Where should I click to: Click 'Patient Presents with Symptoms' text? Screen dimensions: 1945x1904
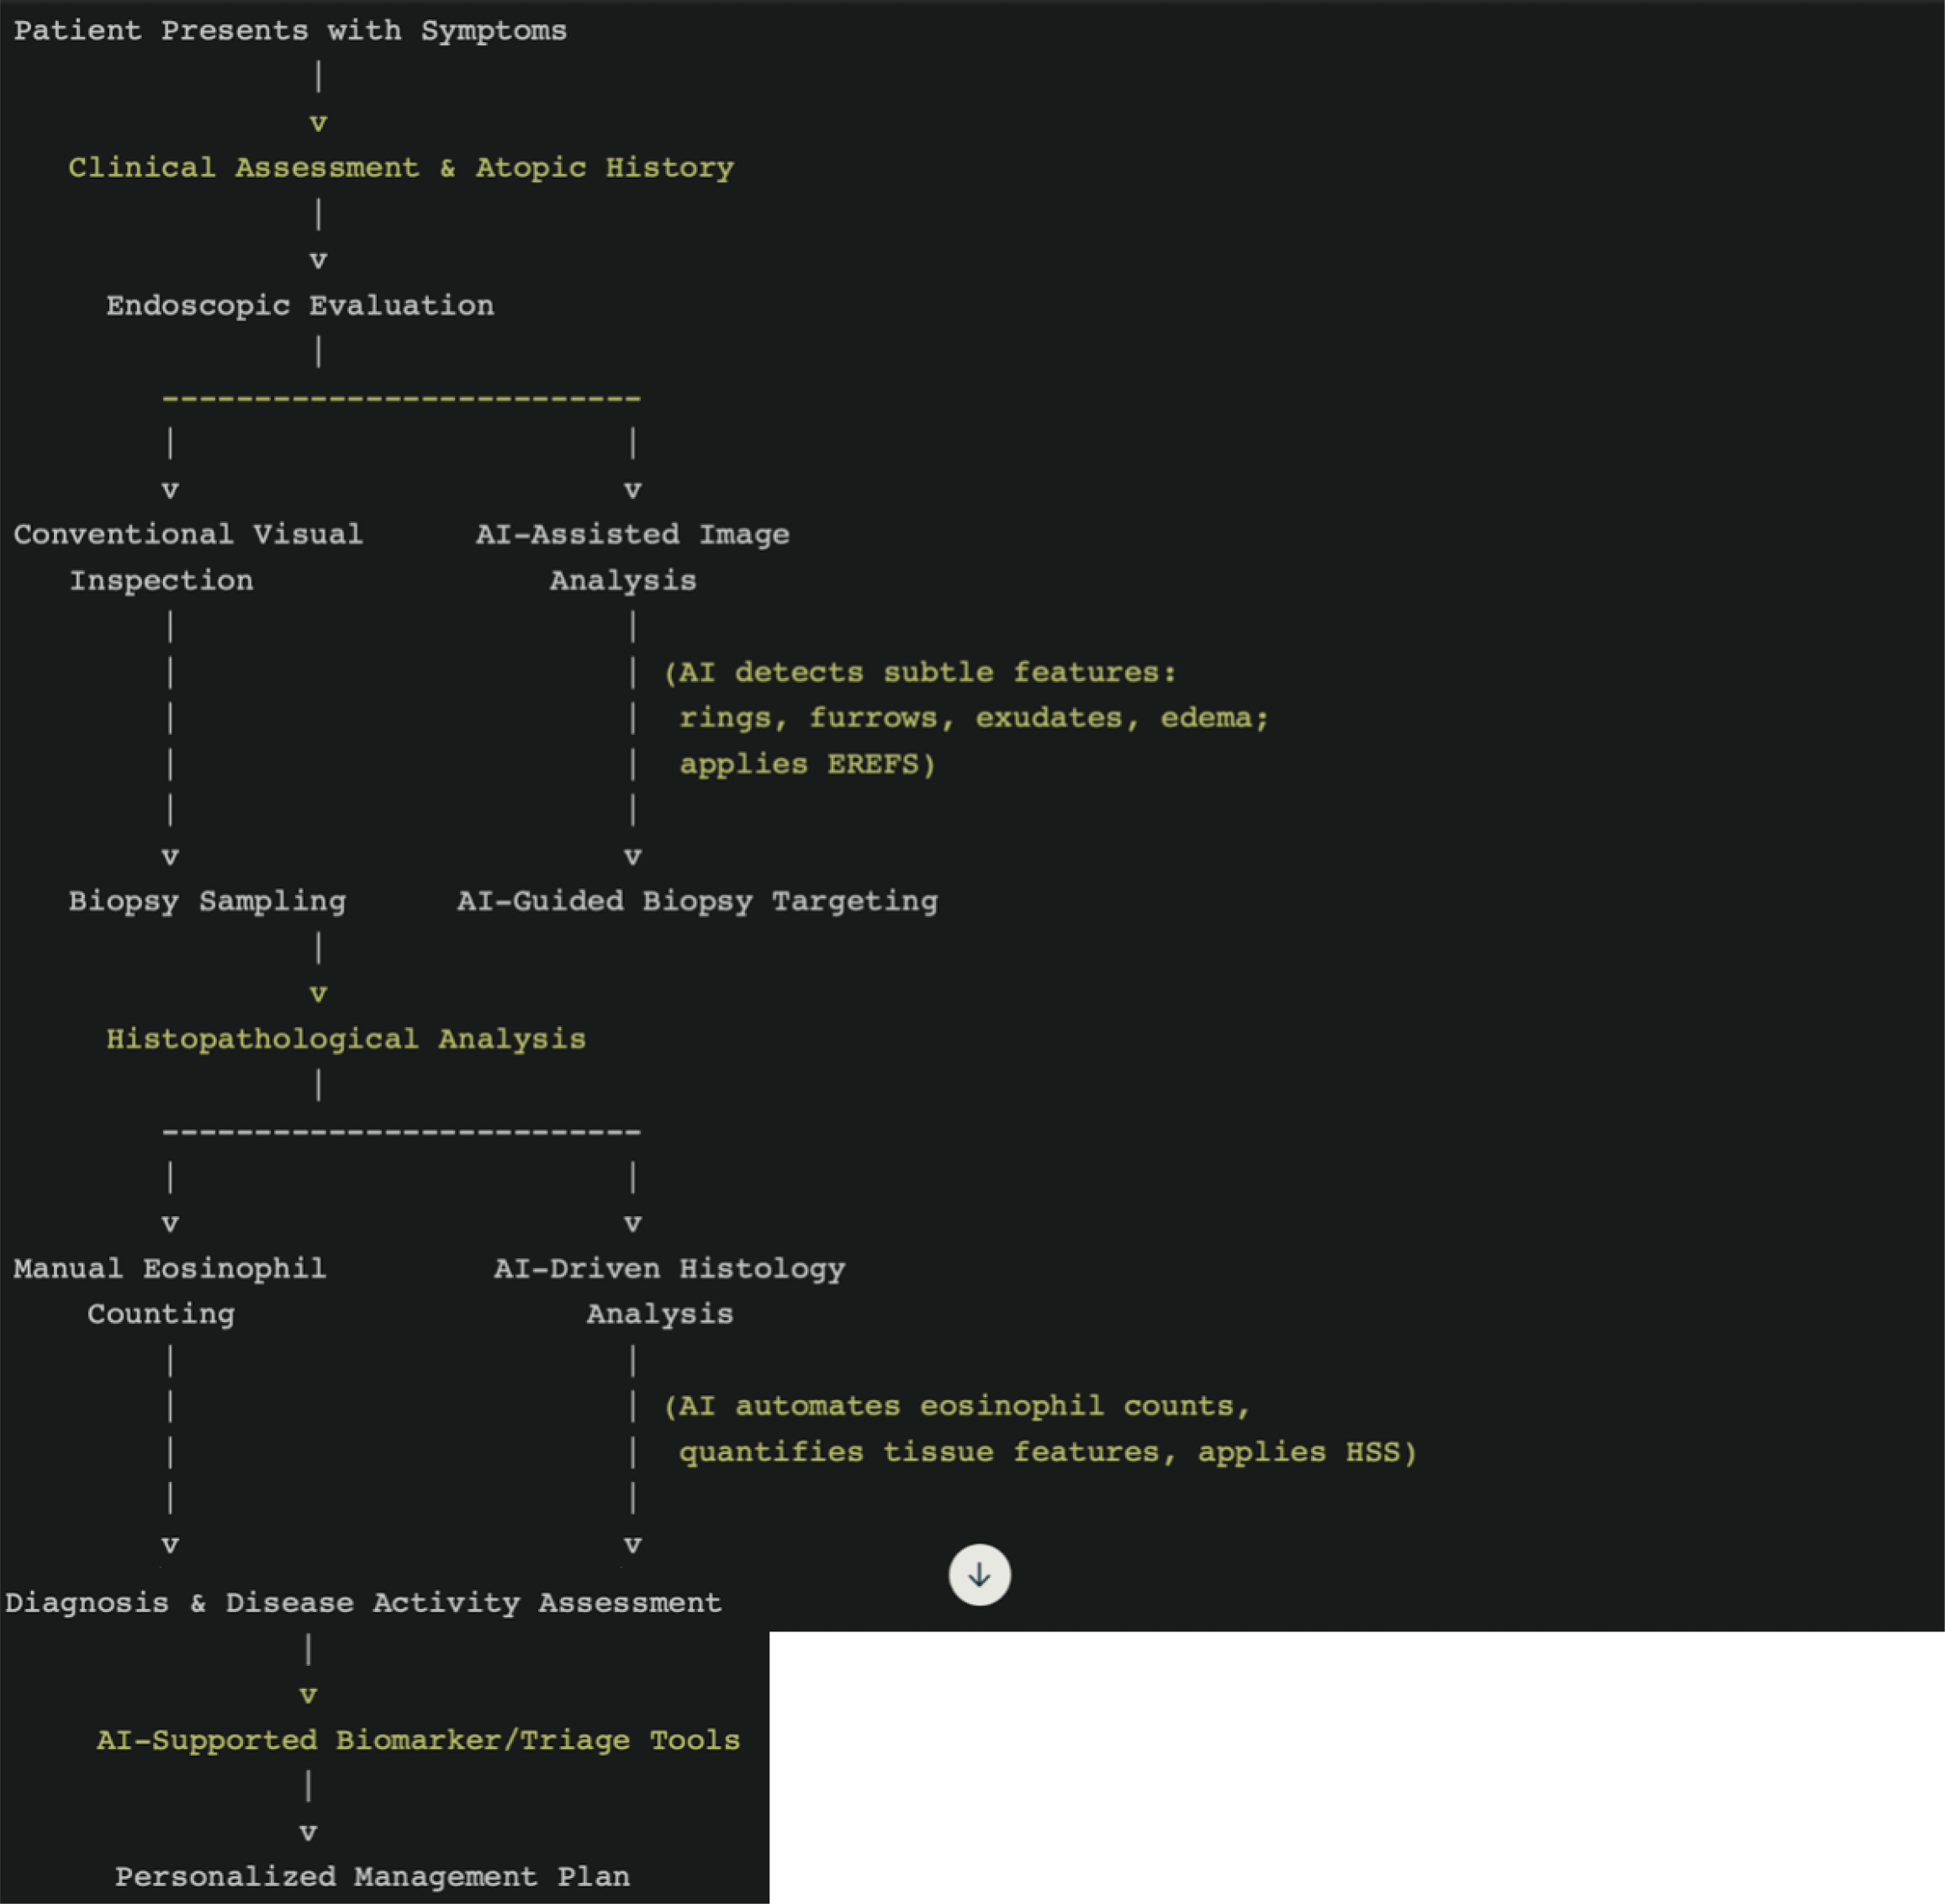290,31
